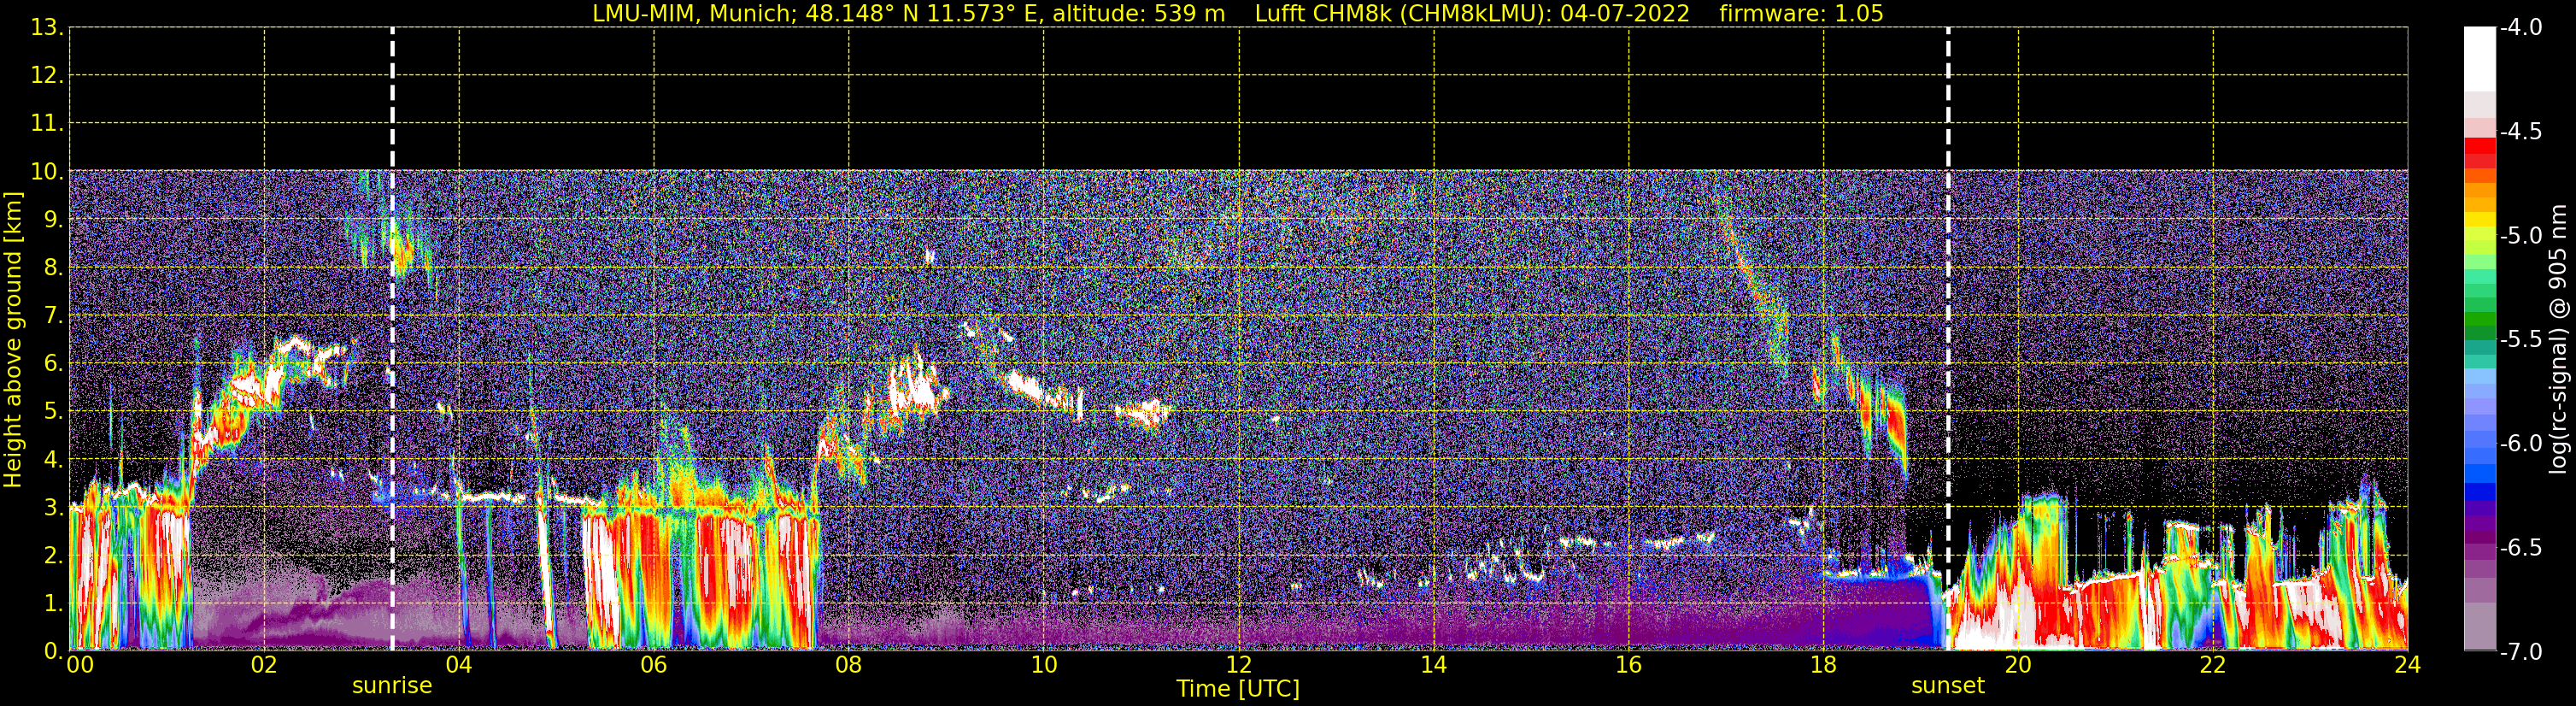This screenshot has width=2576, height=706.
Task: Click the colorbar tick label '-5.5'
Action: click(2521, 340)
